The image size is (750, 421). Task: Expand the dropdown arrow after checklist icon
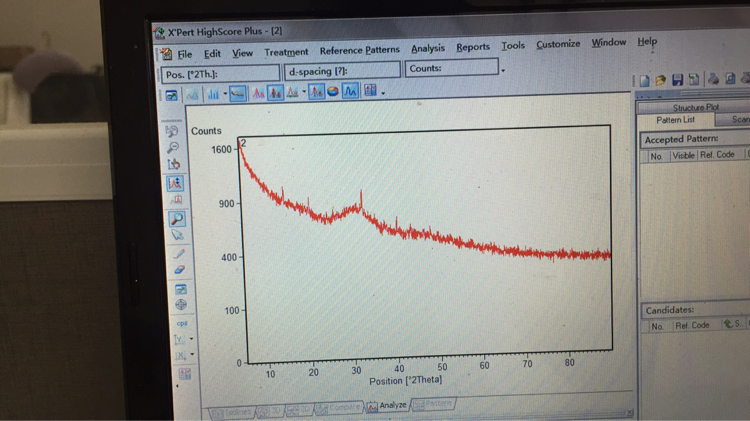click(x=383, y=92)
